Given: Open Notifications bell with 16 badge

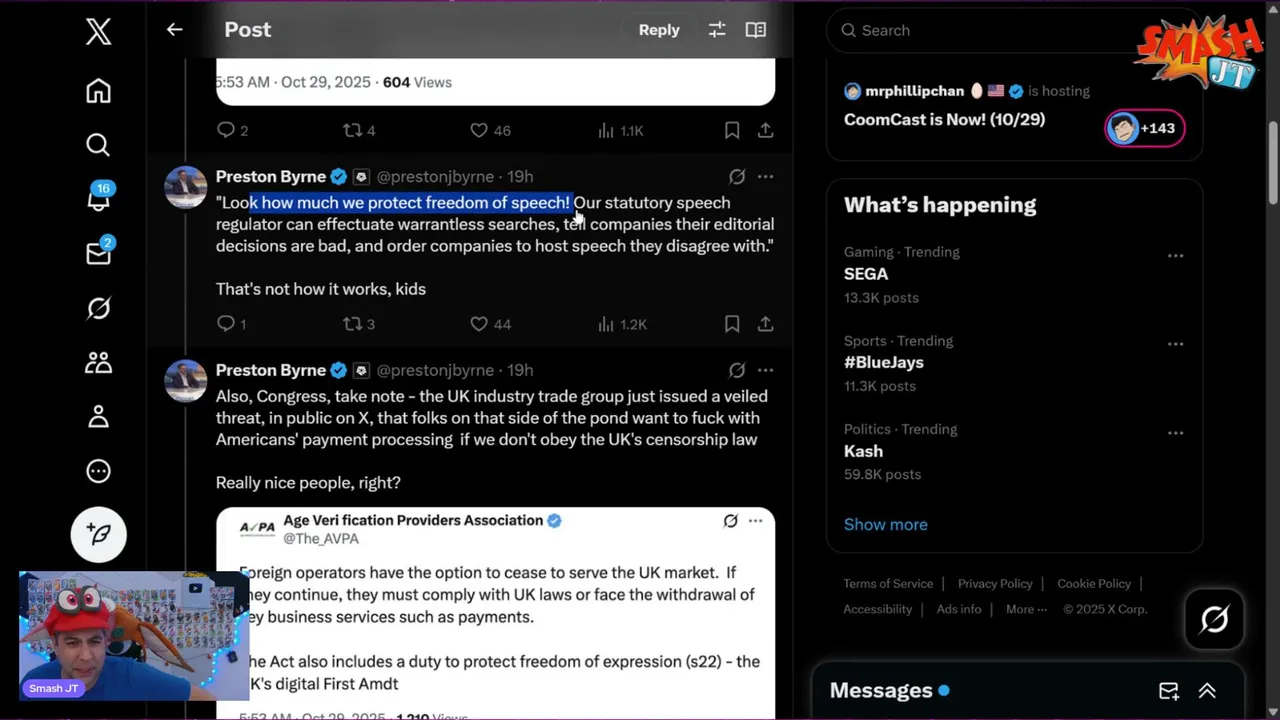Looking at the screenshot, I should click(98, 198).
